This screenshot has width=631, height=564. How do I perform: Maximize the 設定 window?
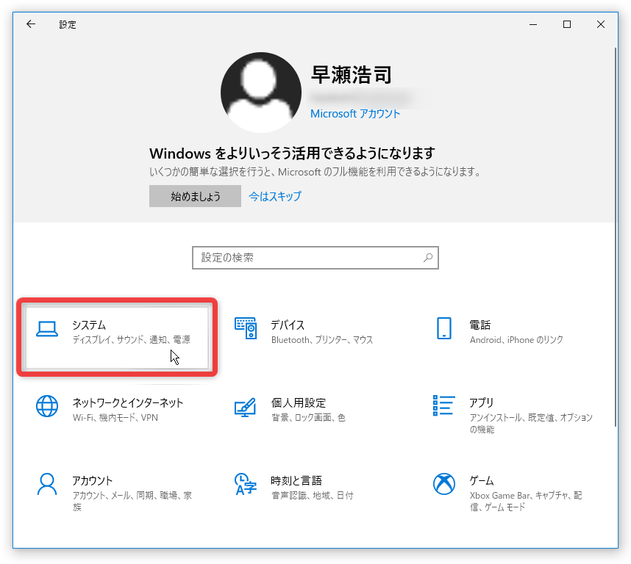[x=567, y=25]
